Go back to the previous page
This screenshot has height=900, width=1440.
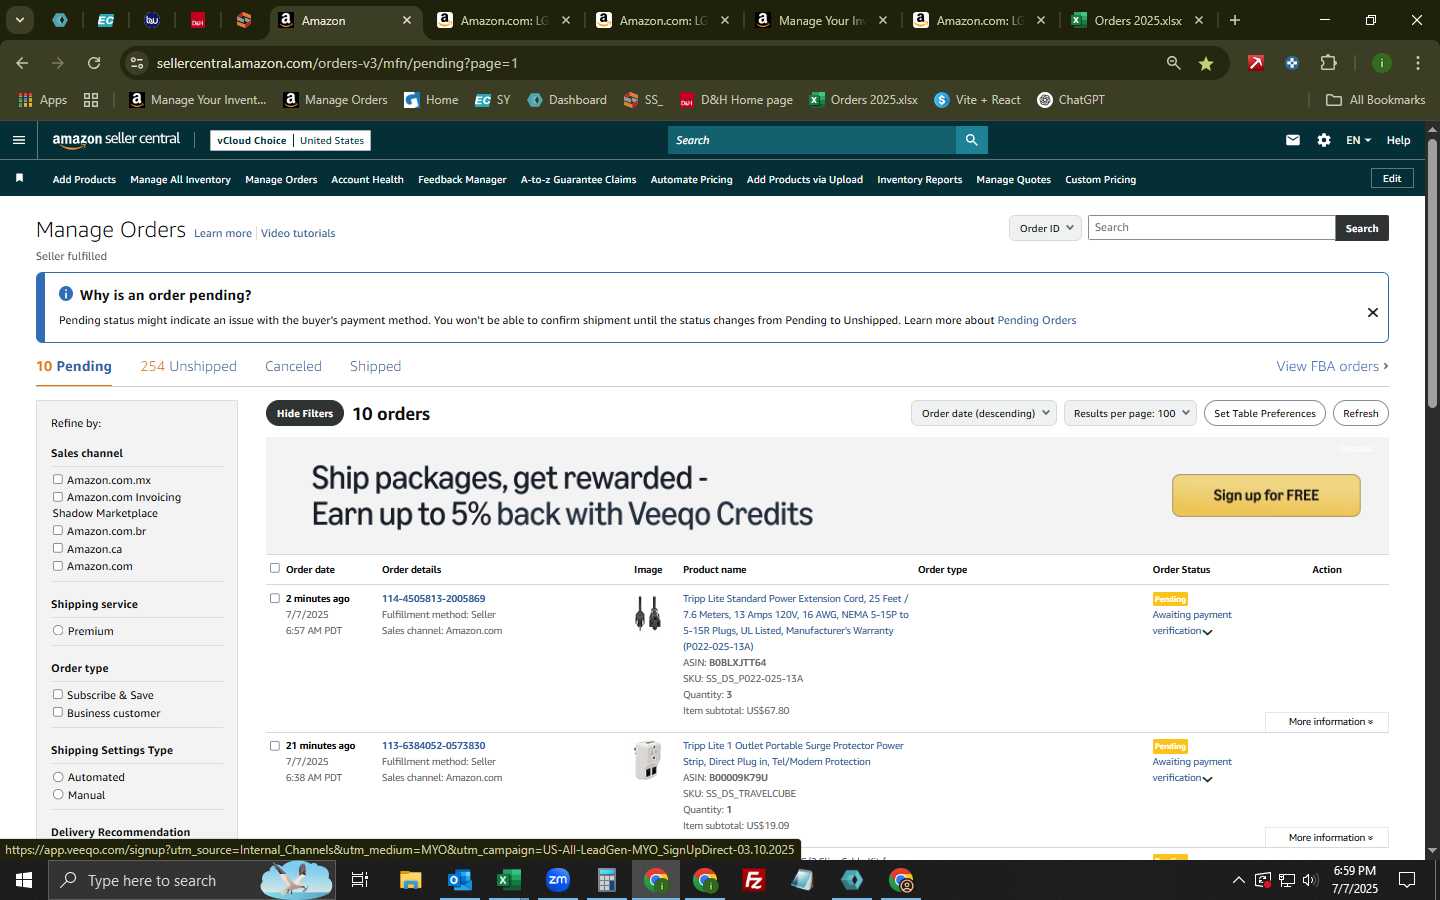[x=22, y=63]
